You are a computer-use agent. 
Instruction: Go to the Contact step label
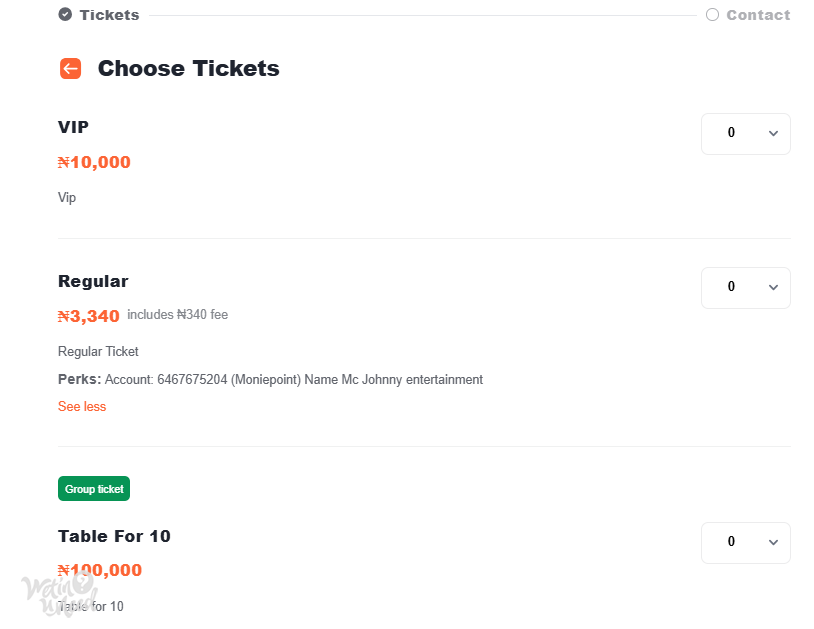[x=758, y=15]
